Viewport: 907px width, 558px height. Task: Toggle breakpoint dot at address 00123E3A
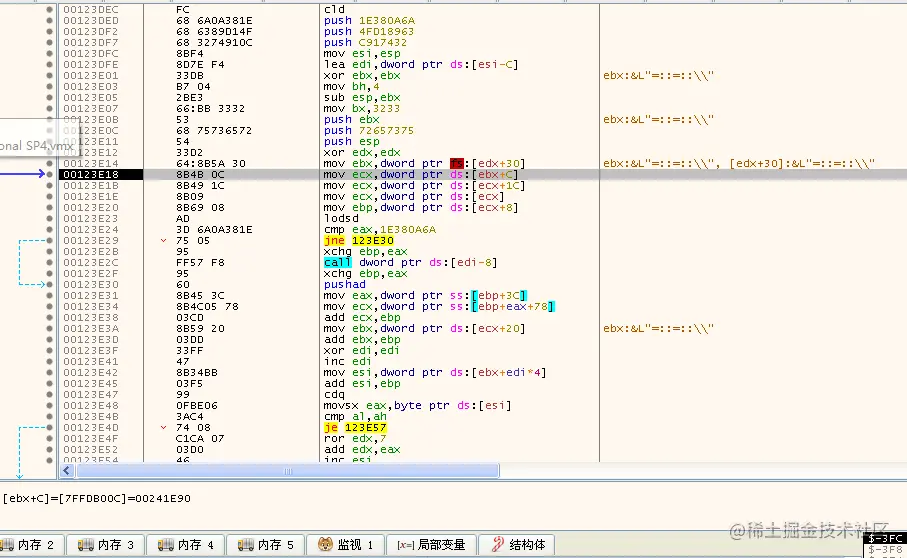tap(49, 328)
